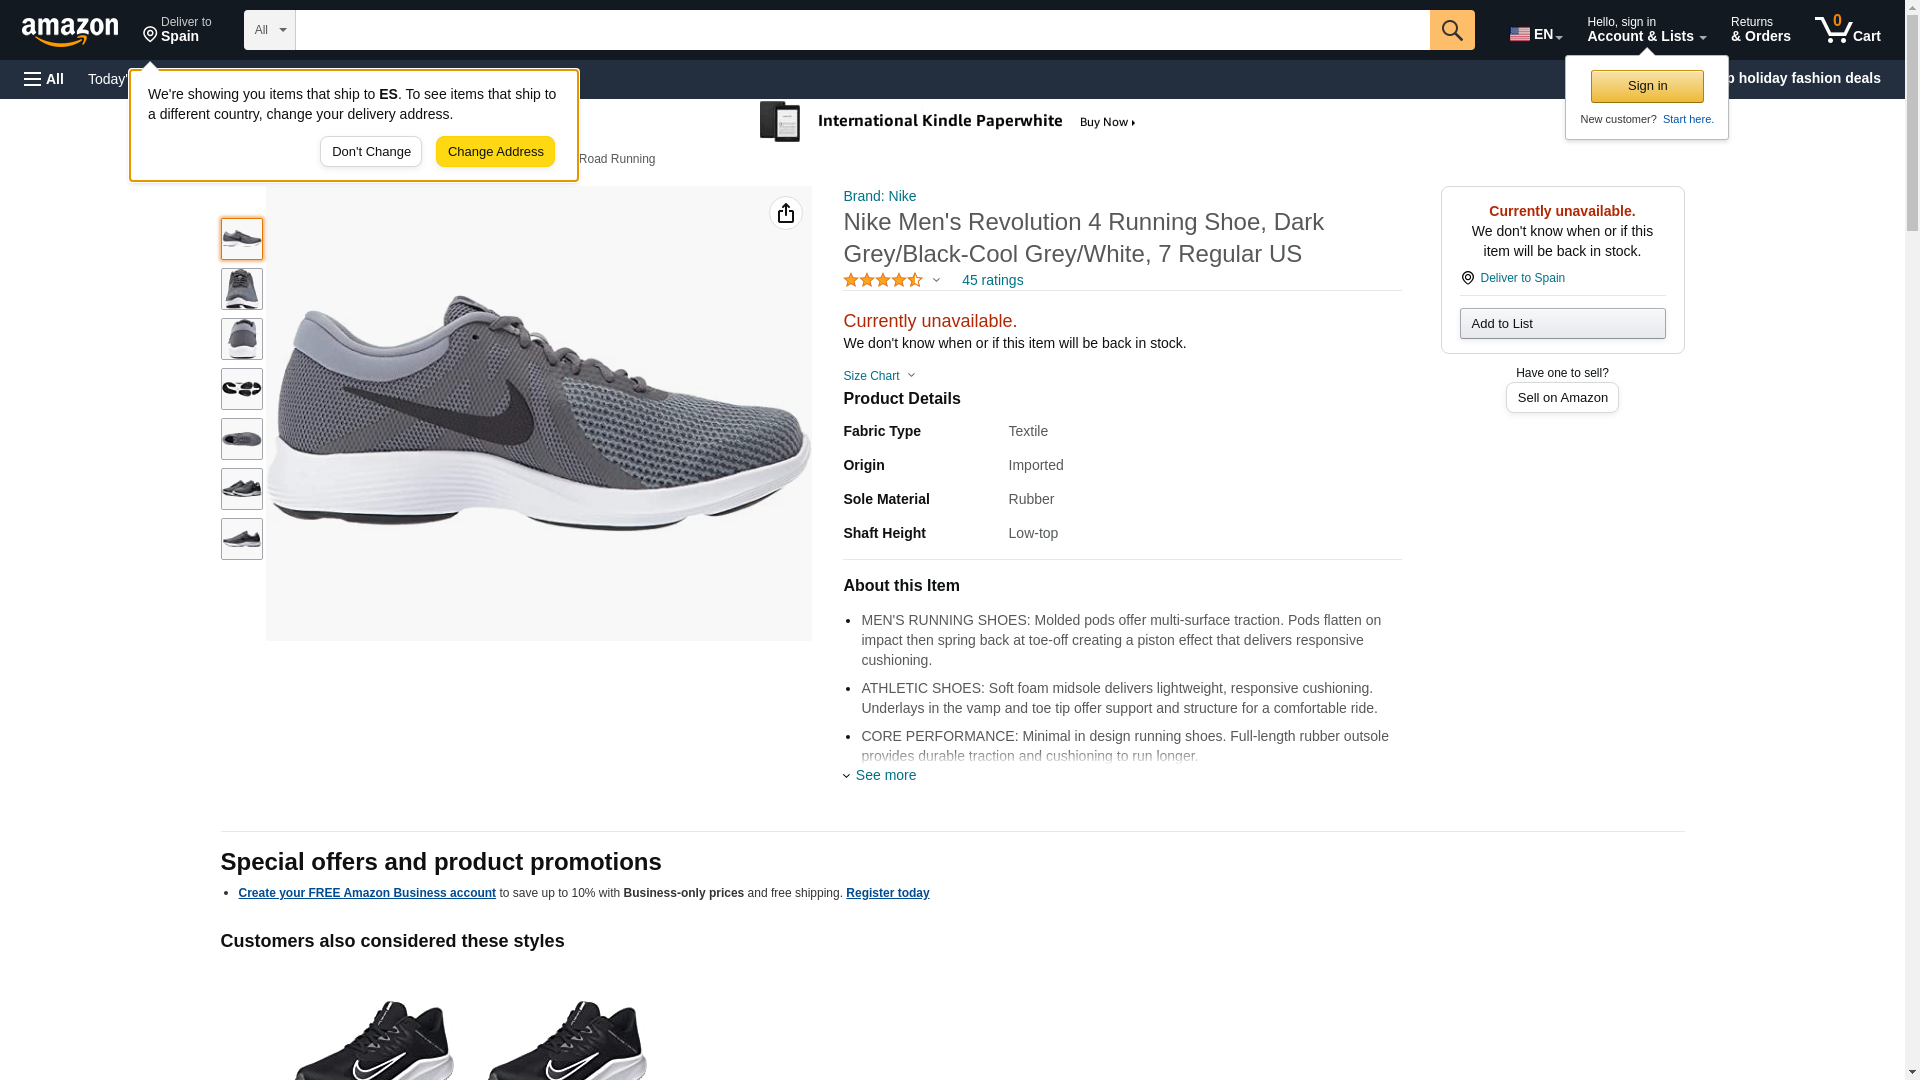Image resolution: width=1920 pixels, height=1080 pixels.
Task: Open the All hamburger menu
Action: (44, 79)
